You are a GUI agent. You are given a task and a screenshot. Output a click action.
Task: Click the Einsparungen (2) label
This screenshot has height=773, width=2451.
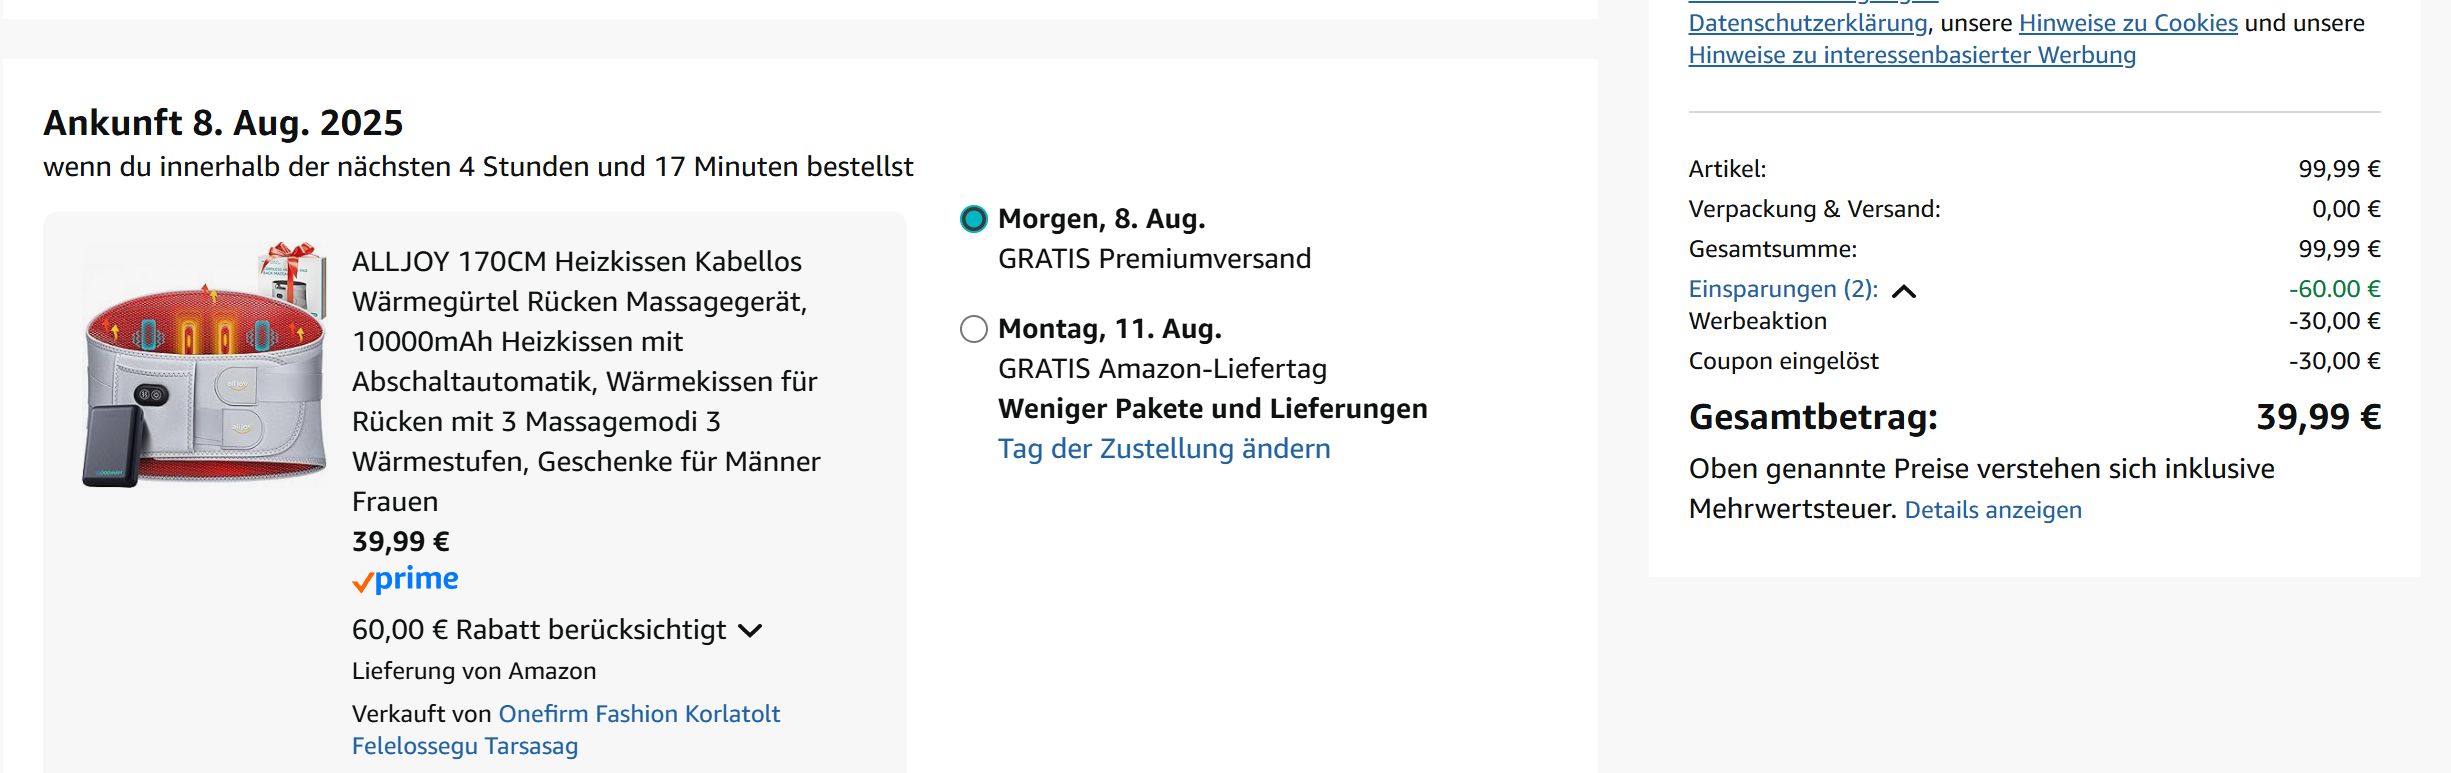tap(1782, 289)
